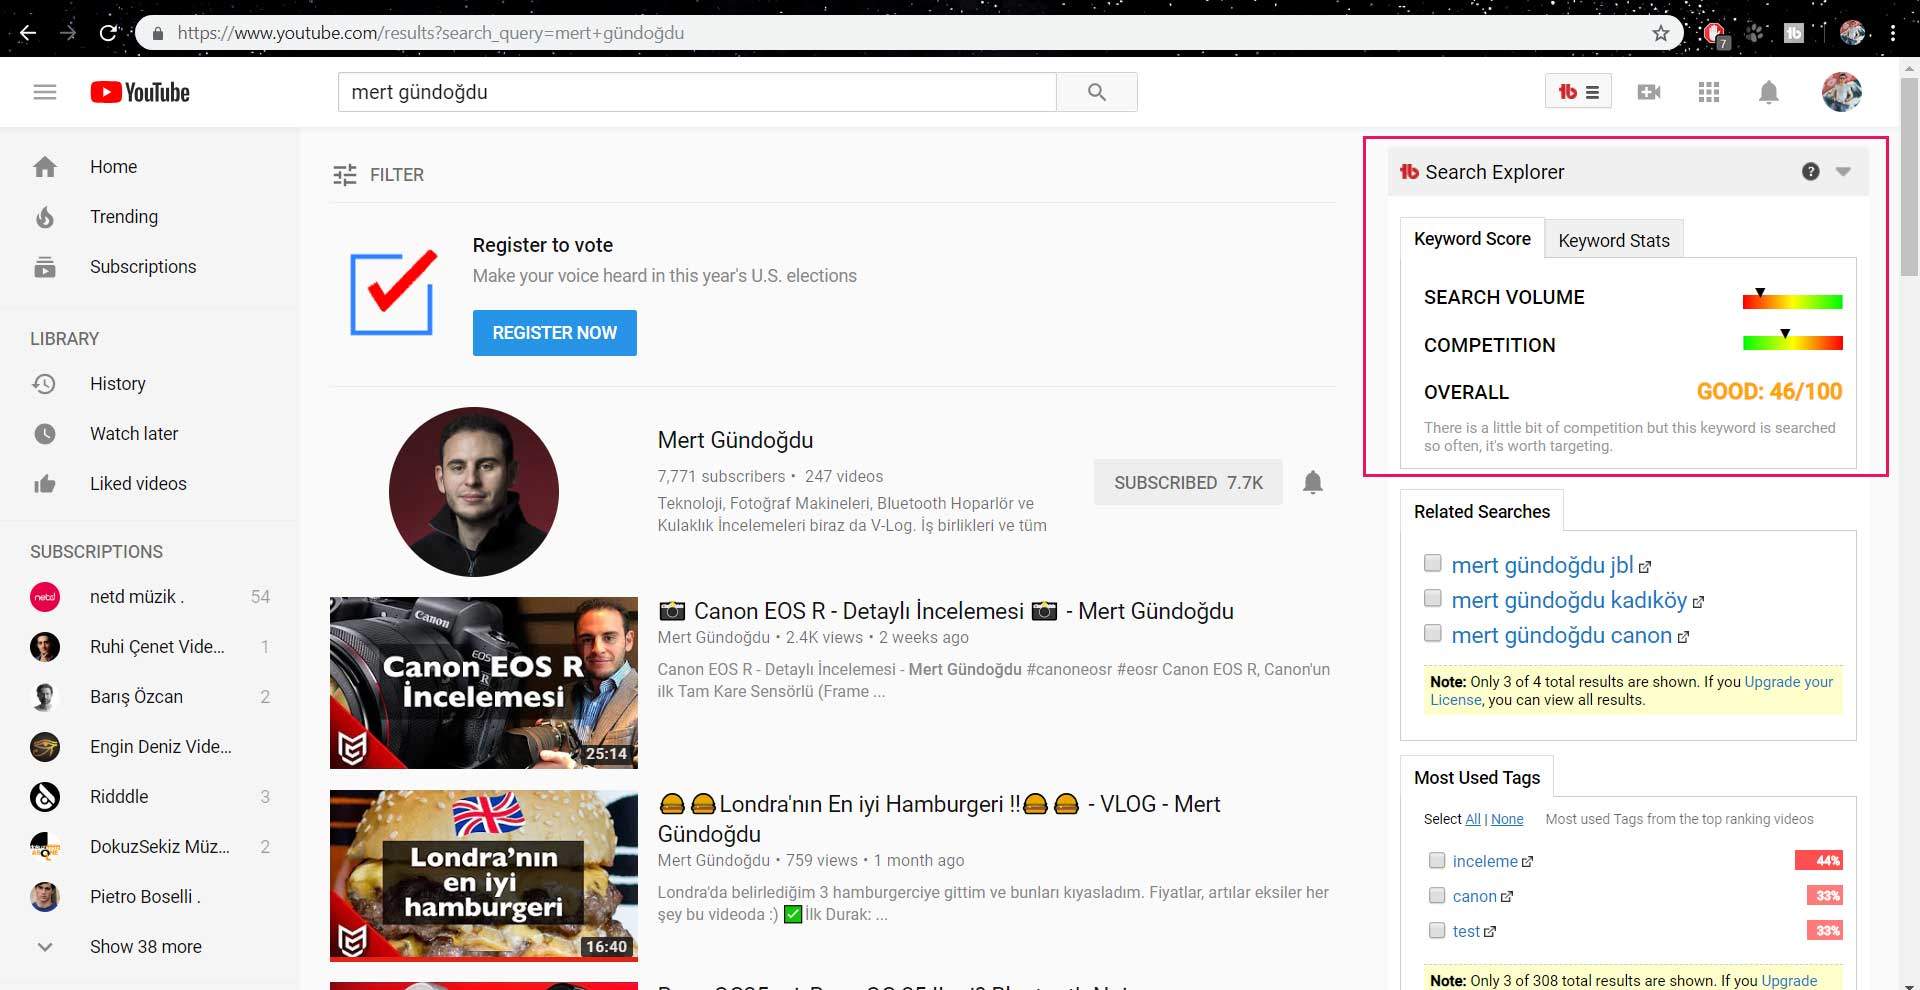This screenshot has height=990, width=1920.
Task: Open the FILTER options
Action: pyautogui.click(x=378, y=175)
